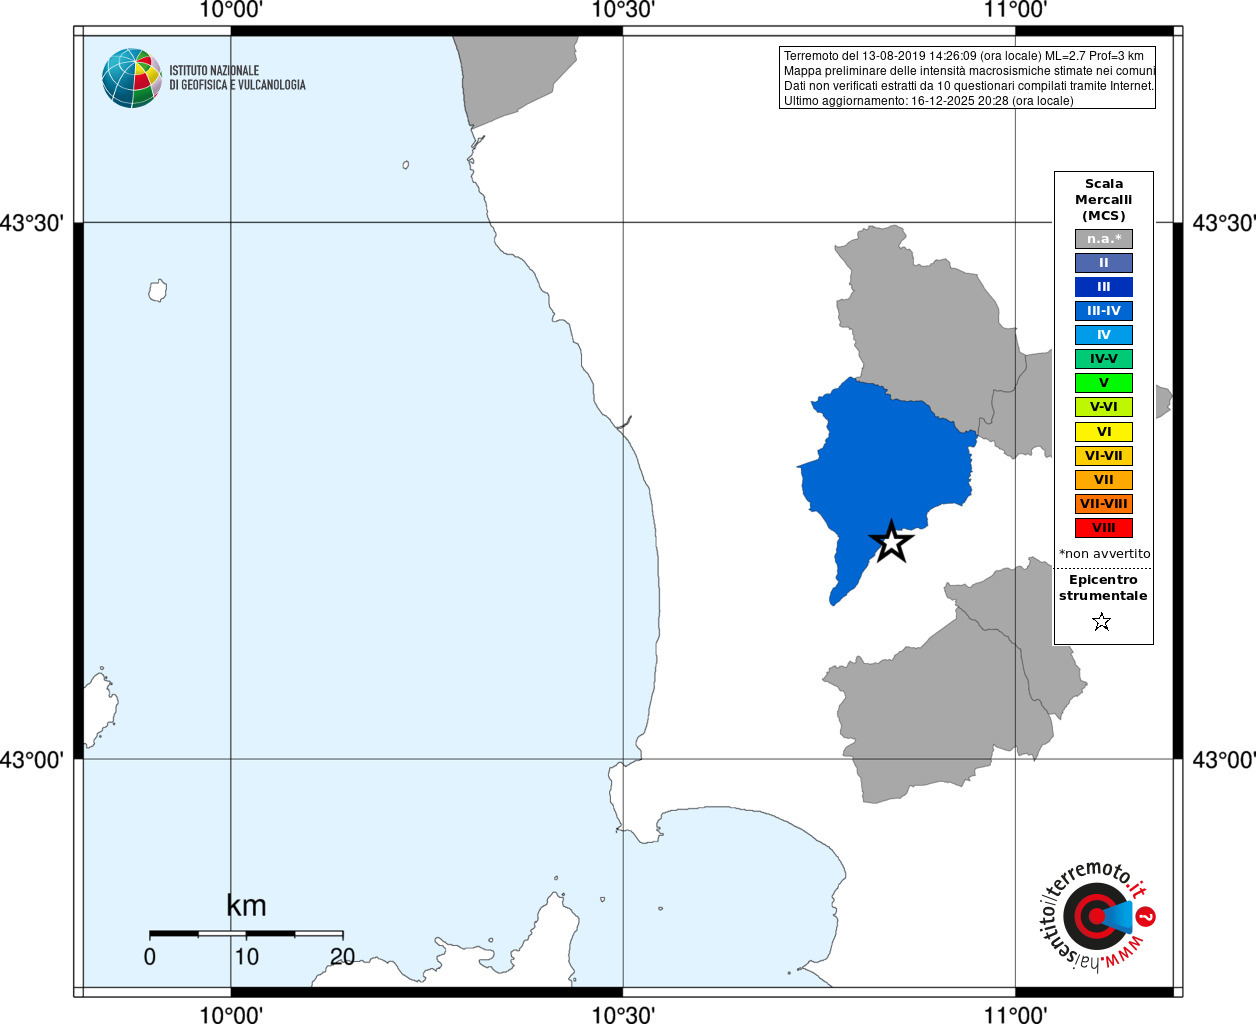Viewport: 1256px width, 1024px height.
Task: Select the IV-V green legend swatch
Action: pos(1104,359)
